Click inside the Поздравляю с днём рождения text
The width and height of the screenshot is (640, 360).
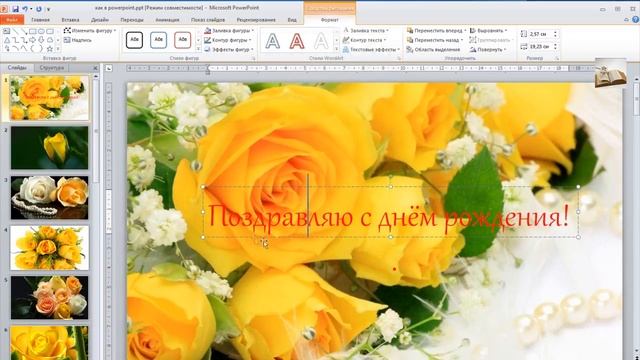[x=389, y=216]
